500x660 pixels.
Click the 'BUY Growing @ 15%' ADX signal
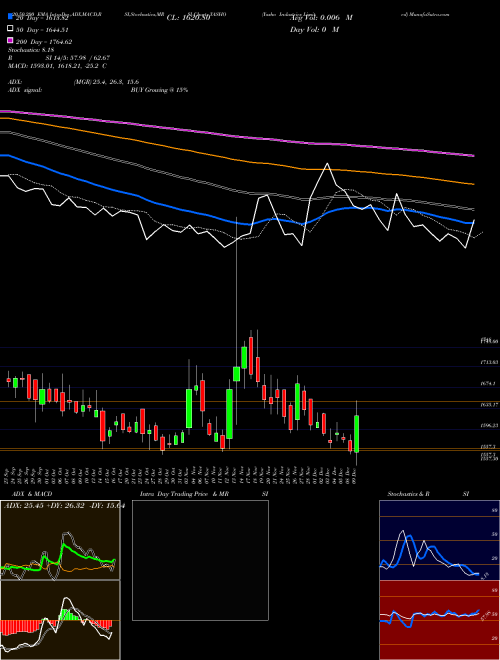tap(159, 90)
